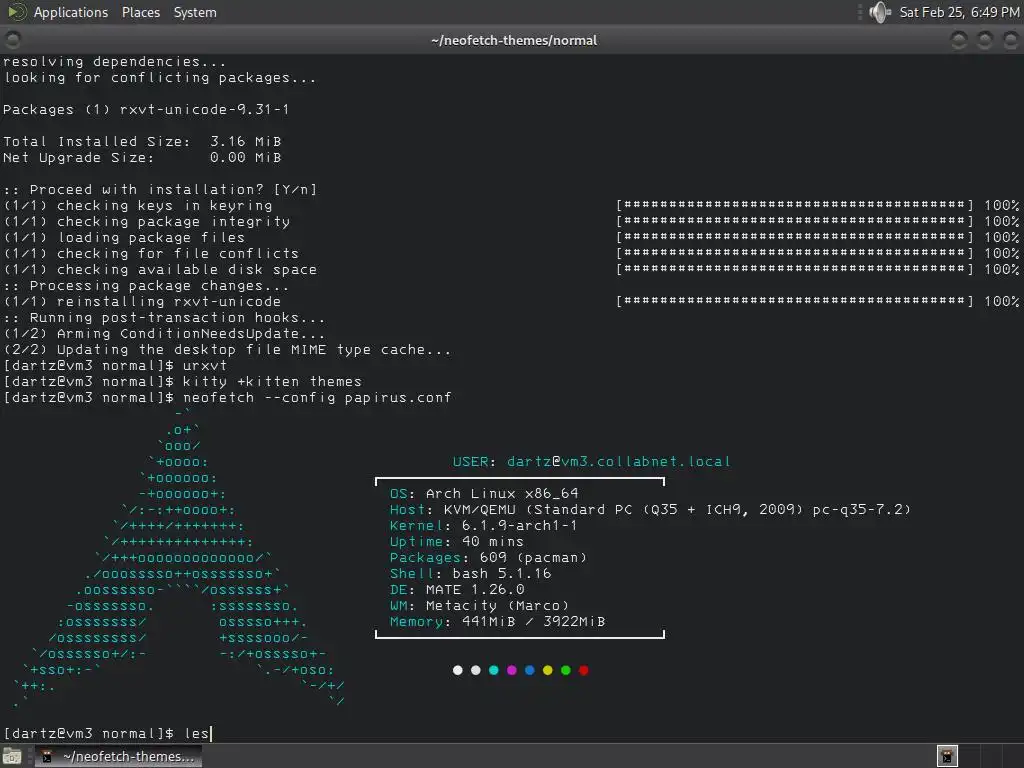The width and height of the screenshot is (1024, 768).
Task: Click the red color dot
Action: [x=583, y=670]
